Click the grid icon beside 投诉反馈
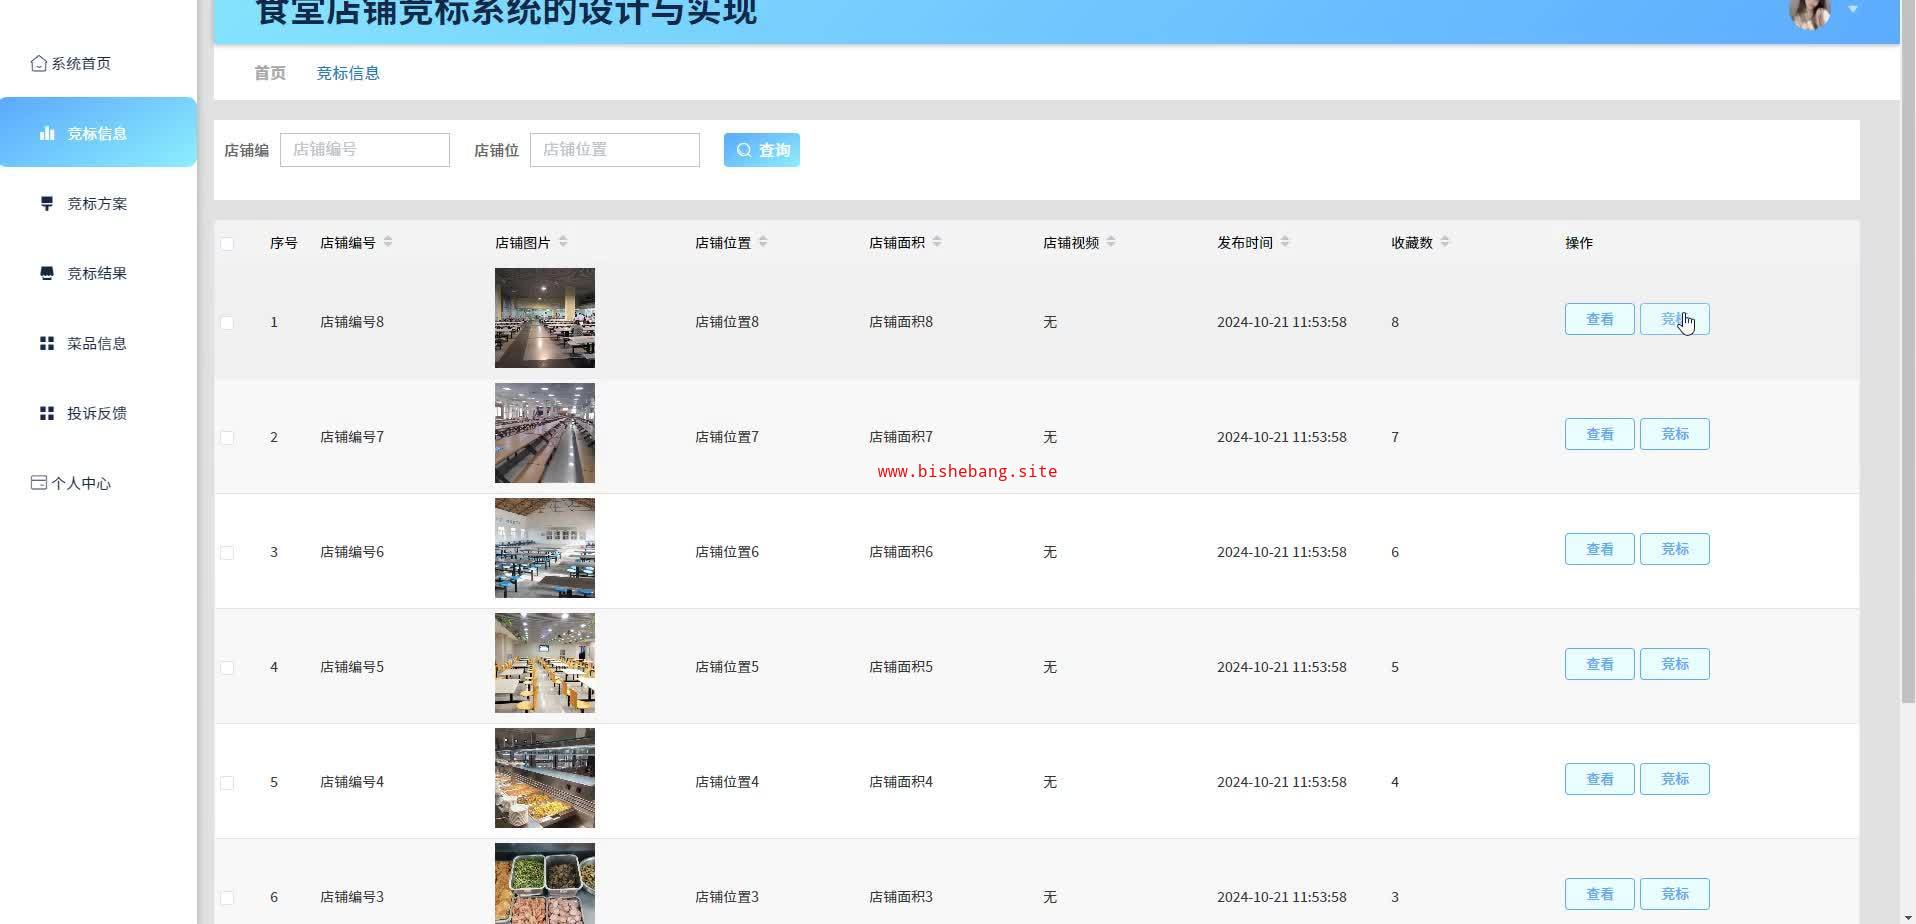Viewport: 1916px width, 924px height. point(47,413)
